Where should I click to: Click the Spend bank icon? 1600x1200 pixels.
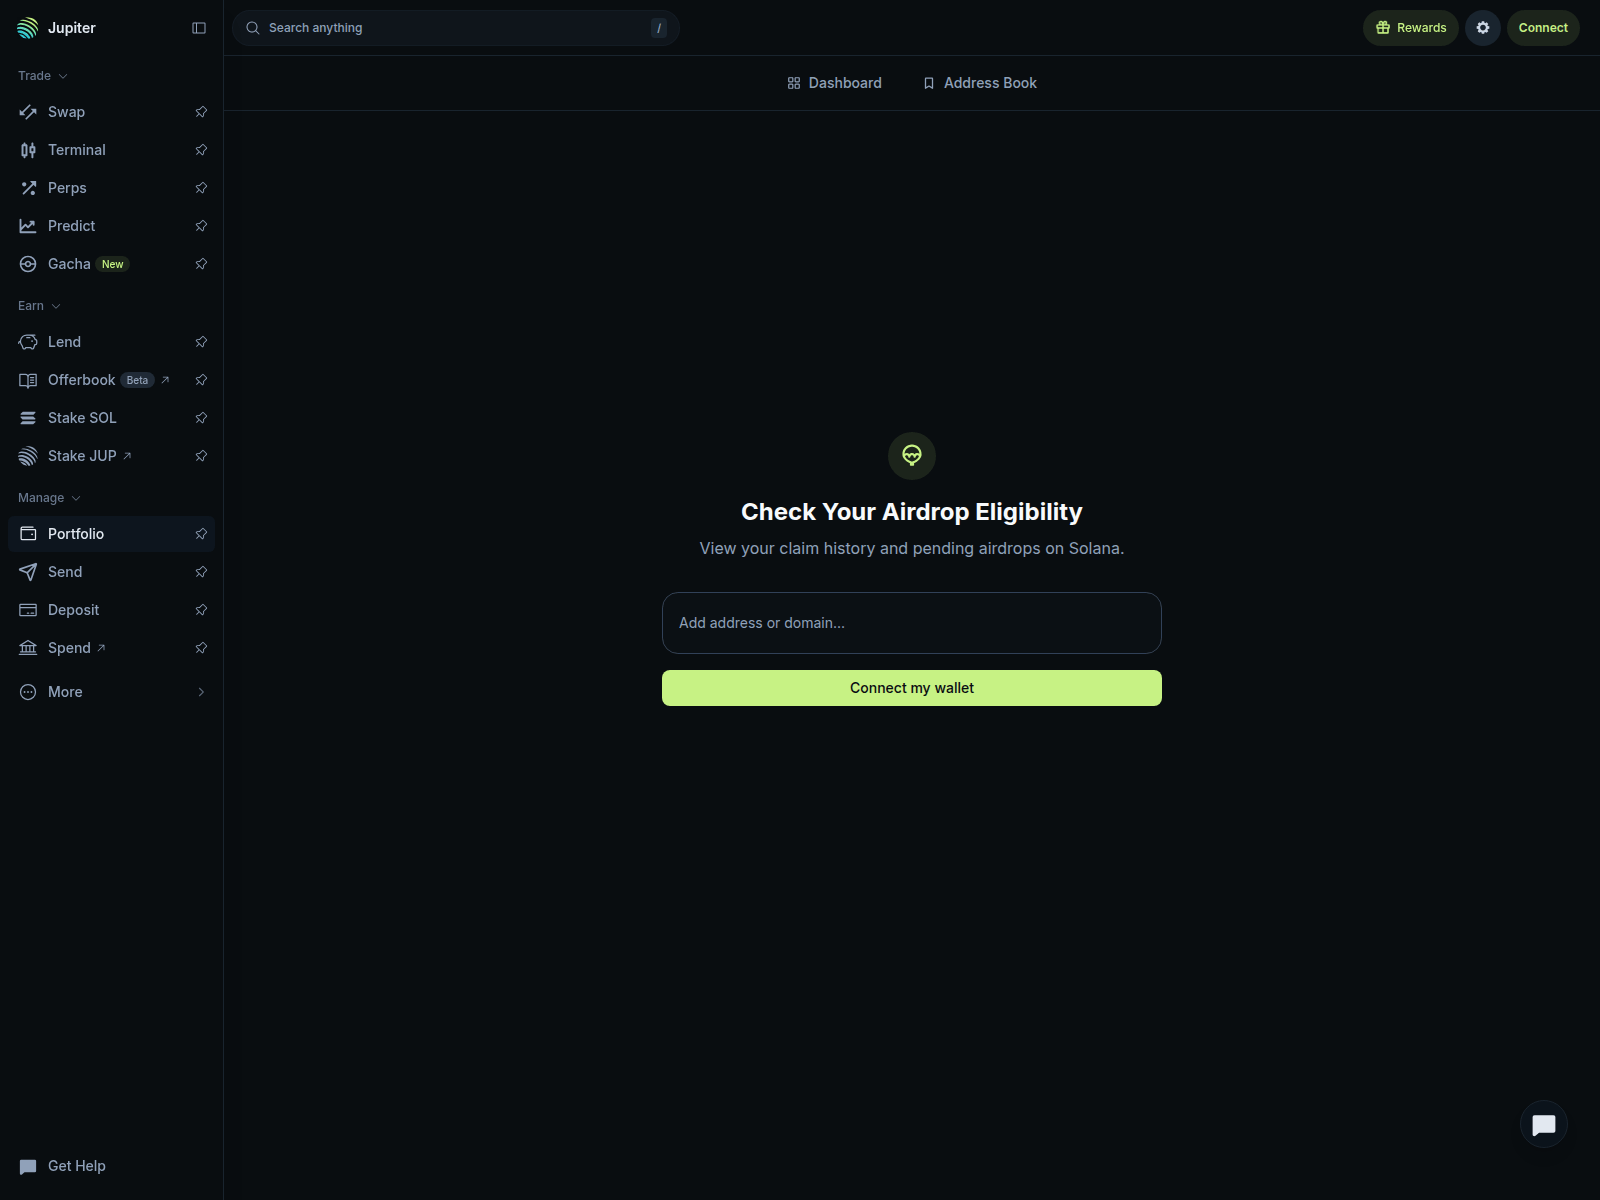click(x=28, y=648)
